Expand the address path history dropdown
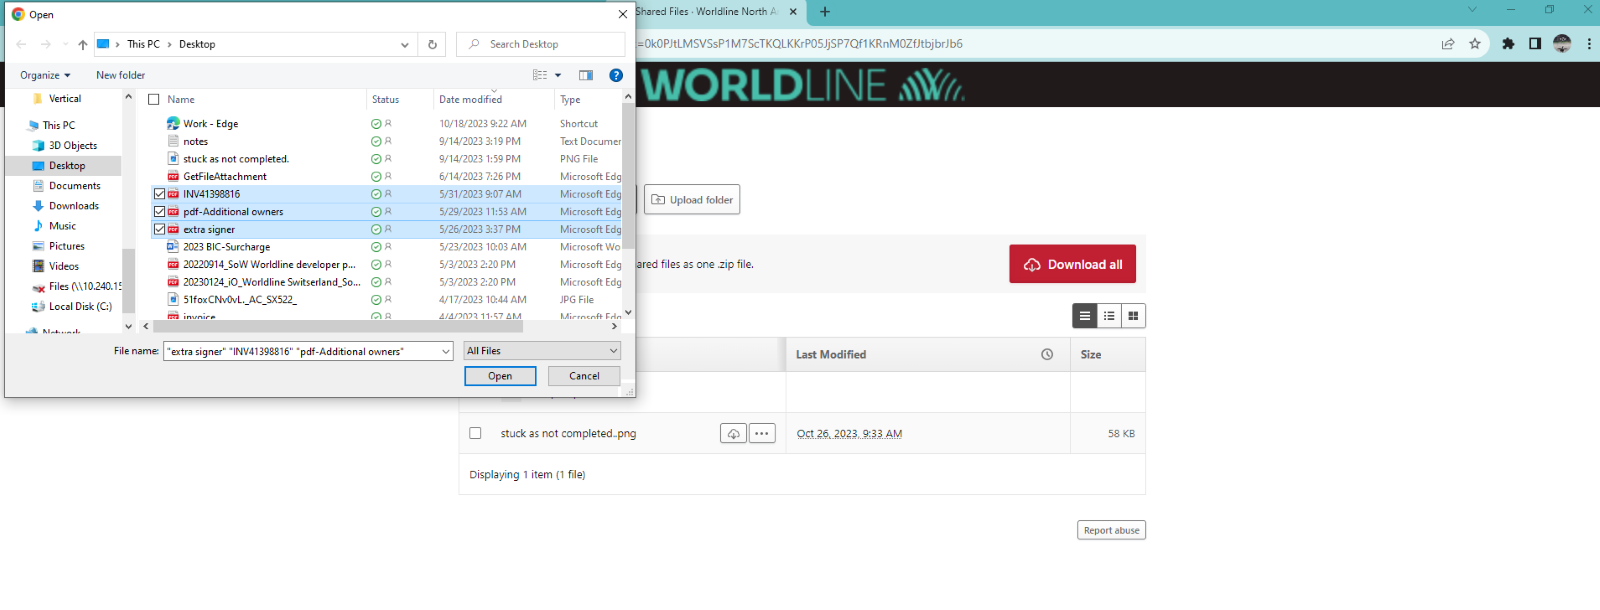Viewport: 1600px width, 610px height. coord(404,44)
